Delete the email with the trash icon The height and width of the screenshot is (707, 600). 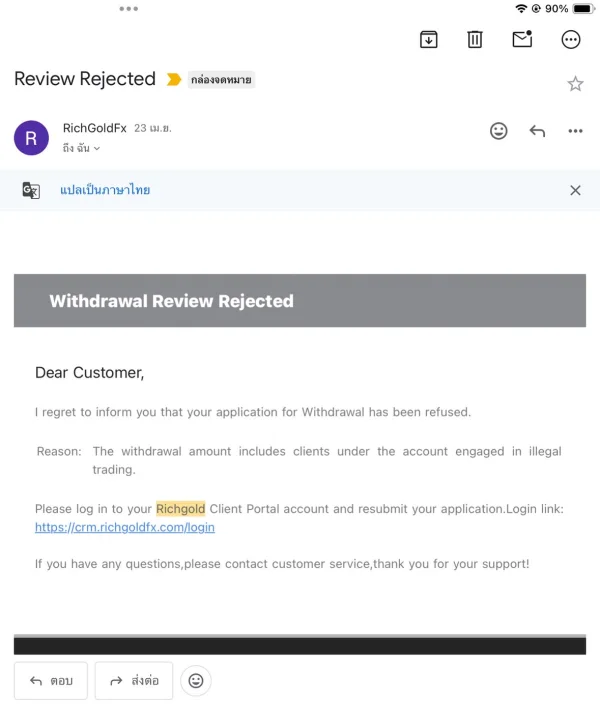pyautogui.click(x=475, y=39)
